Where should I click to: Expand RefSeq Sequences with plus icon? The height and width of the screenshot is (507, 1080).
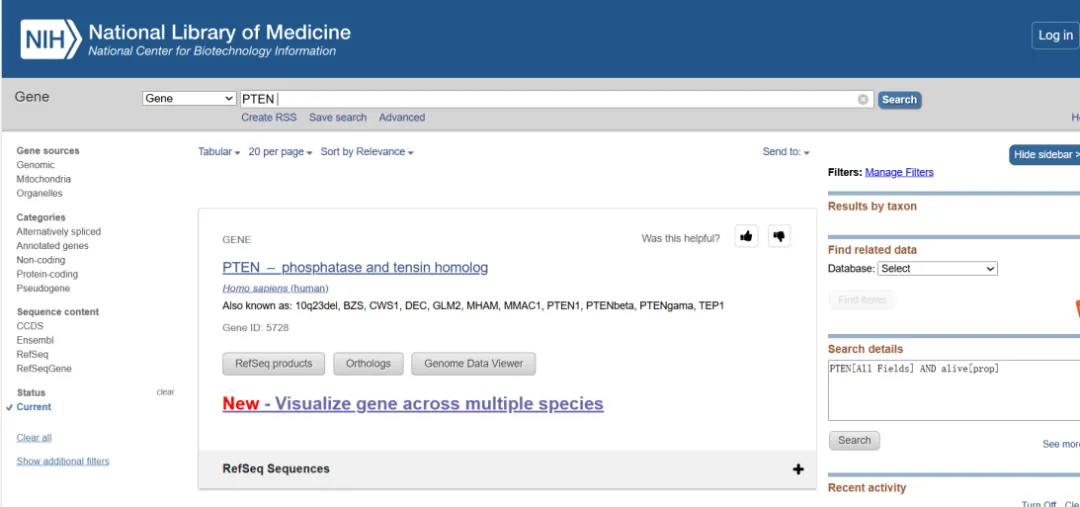click(798, 469)
